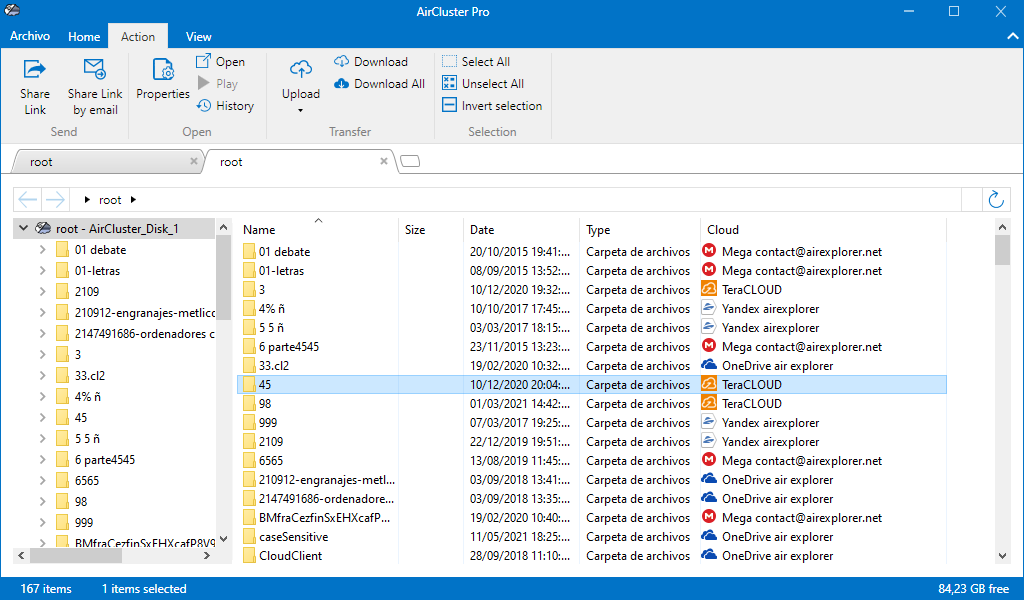1024x600 pixels.
Task: Click the Download button
Action: [x=371, y=61]
